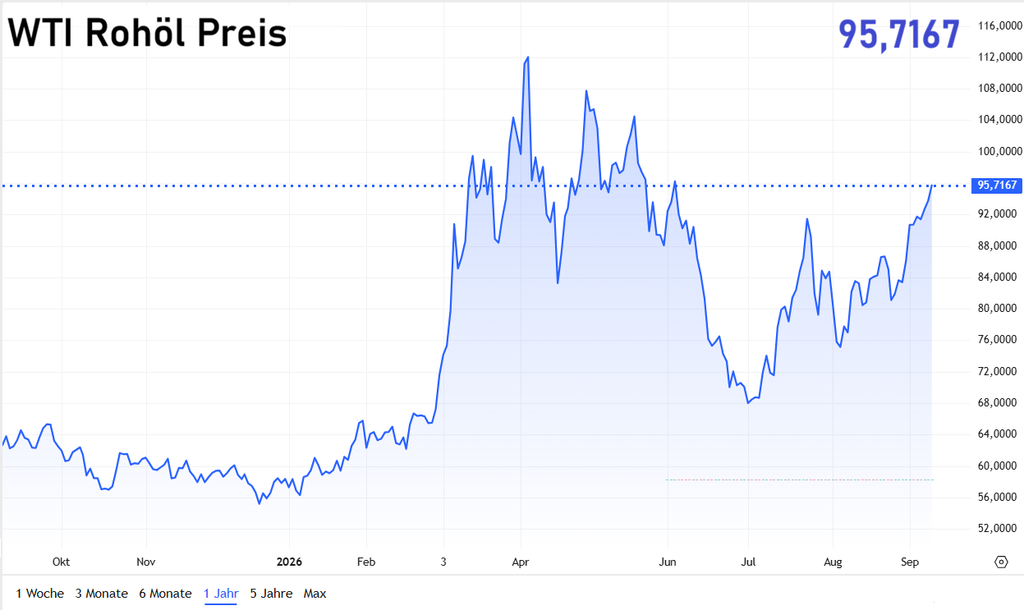Click the WTI Rohöl Preis title
Screen dimensions: 1024x610
click(147, 33)
